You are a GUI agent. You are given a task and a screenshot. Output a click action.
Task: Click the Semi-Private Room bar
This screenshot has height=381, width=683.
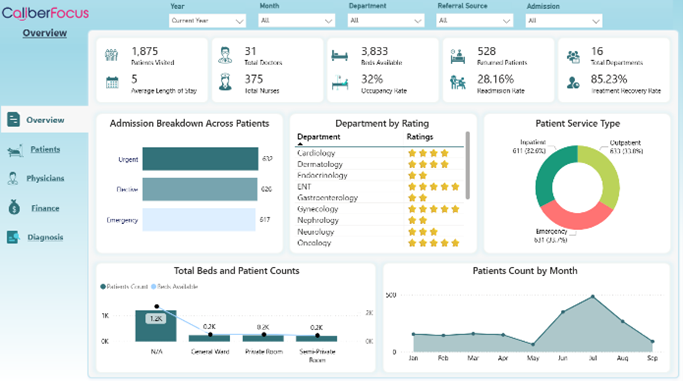tap(317, 338)
